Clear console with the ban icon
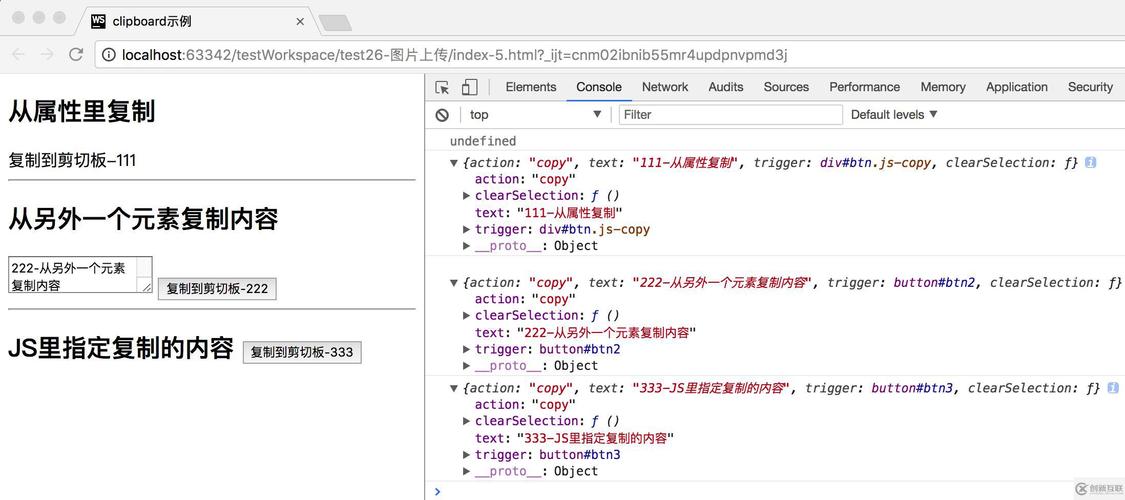This screenshot has width=1125, height=500. [442, 115]
